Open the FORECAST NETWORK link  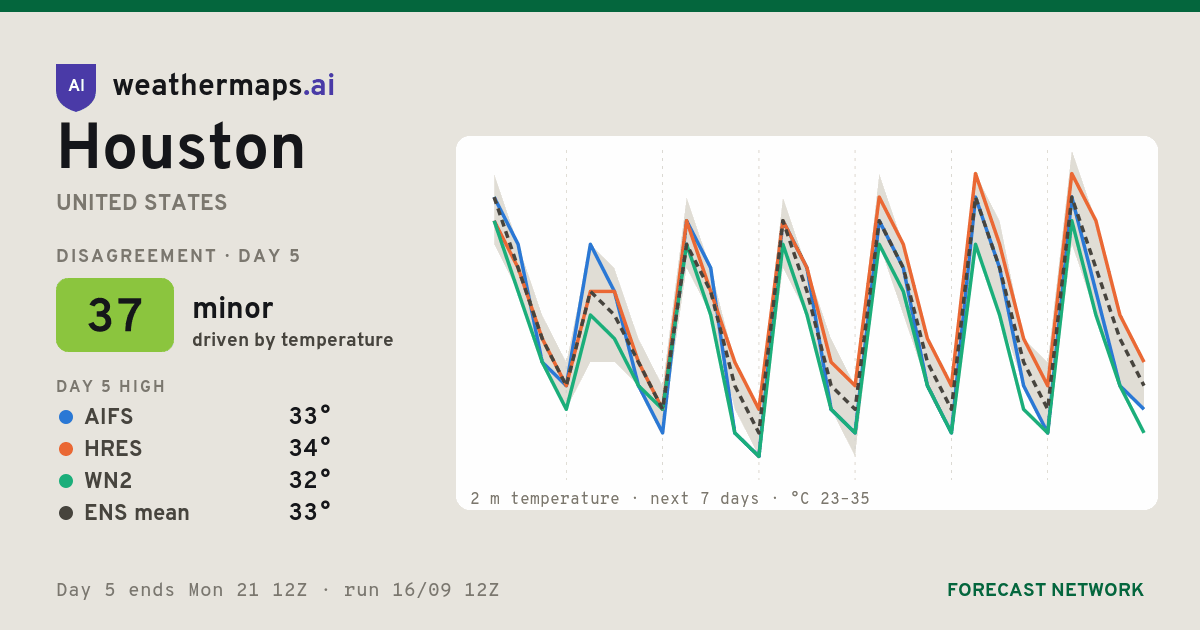(1045, 590)
